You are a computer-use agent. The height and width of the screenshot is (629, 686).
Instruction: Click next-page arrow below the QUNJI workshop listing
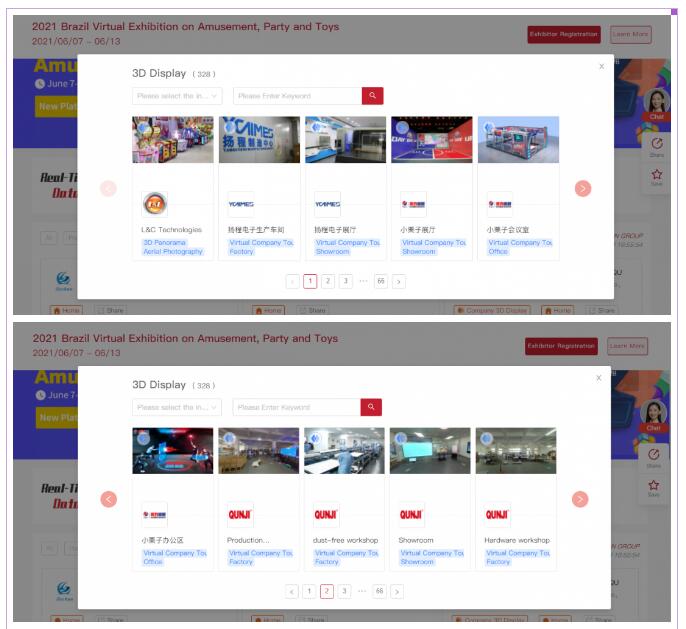(x=398, y=591)
